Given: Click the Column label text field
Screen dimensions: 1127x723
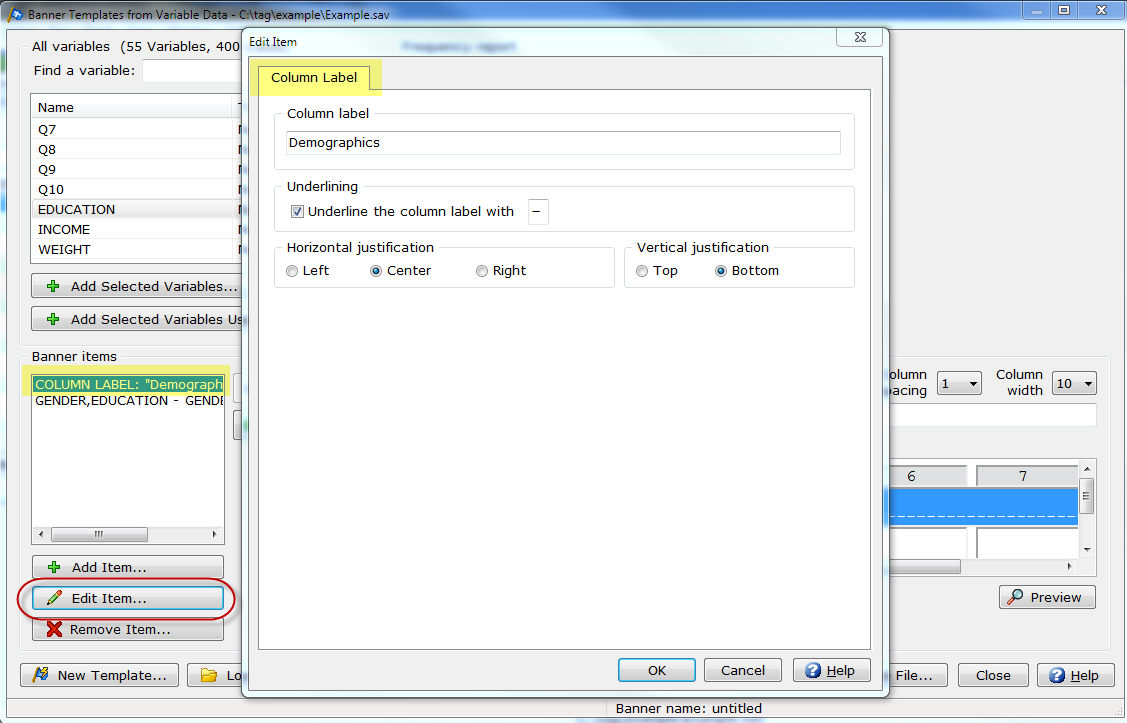Looking at the screenshot, I should [x=563, y=143].
